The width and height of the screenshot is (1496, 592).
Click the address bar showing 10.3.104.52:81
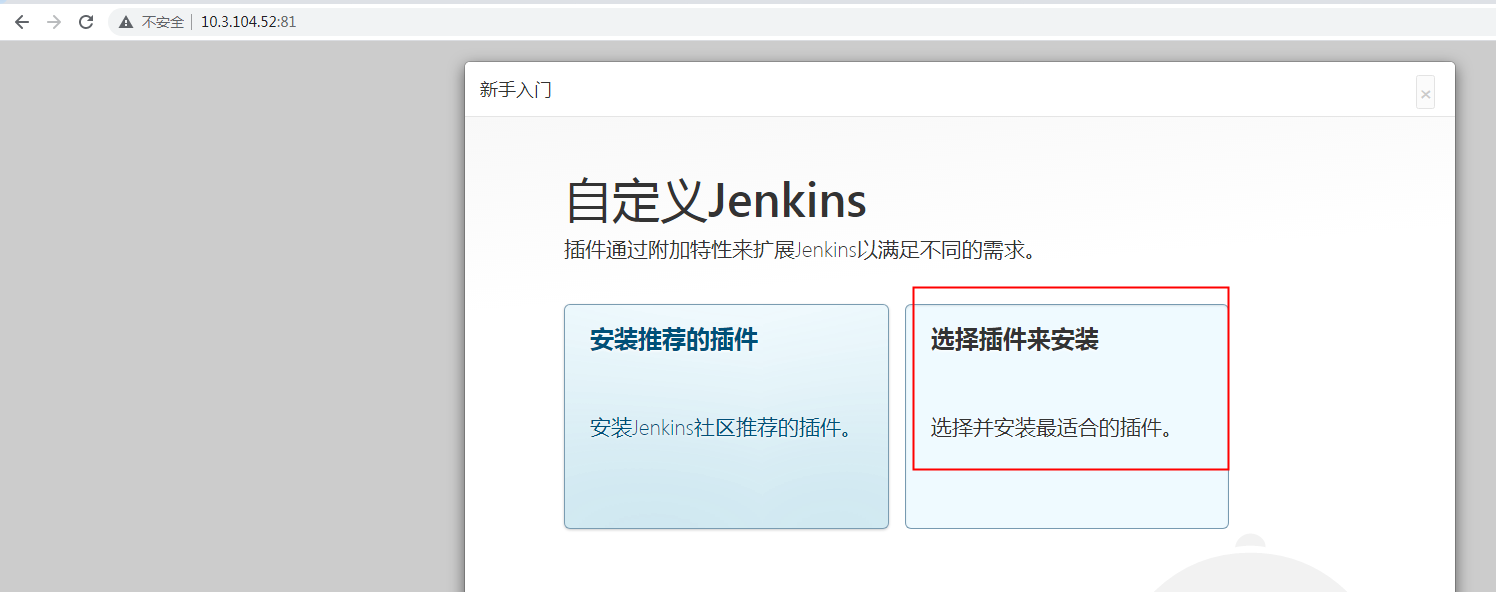(800, 22)
